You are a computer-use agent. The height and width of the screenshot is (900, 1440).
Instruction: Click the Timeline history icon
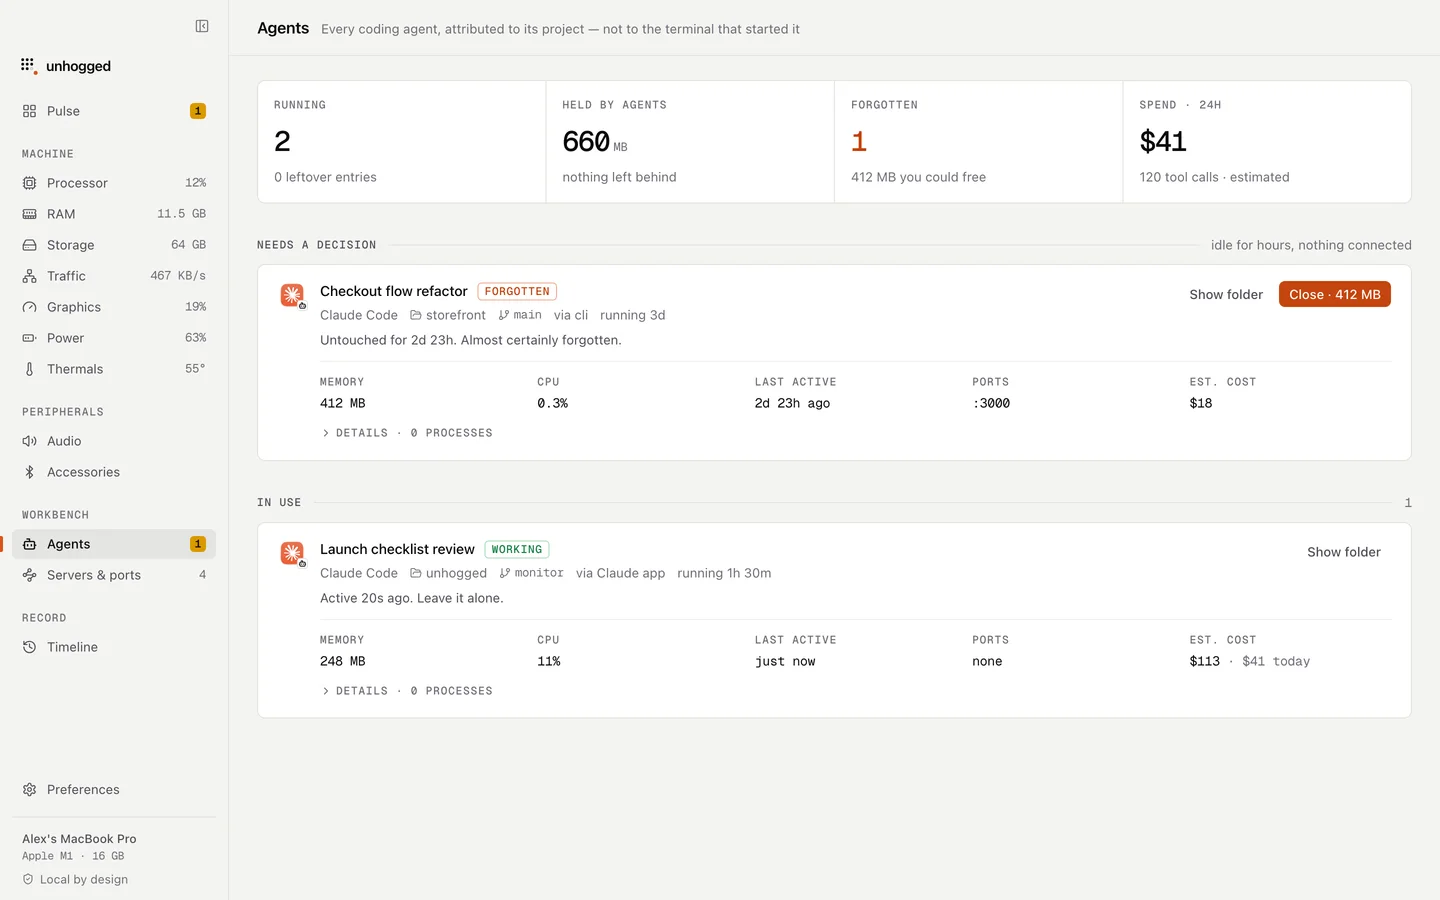point(30,647)
